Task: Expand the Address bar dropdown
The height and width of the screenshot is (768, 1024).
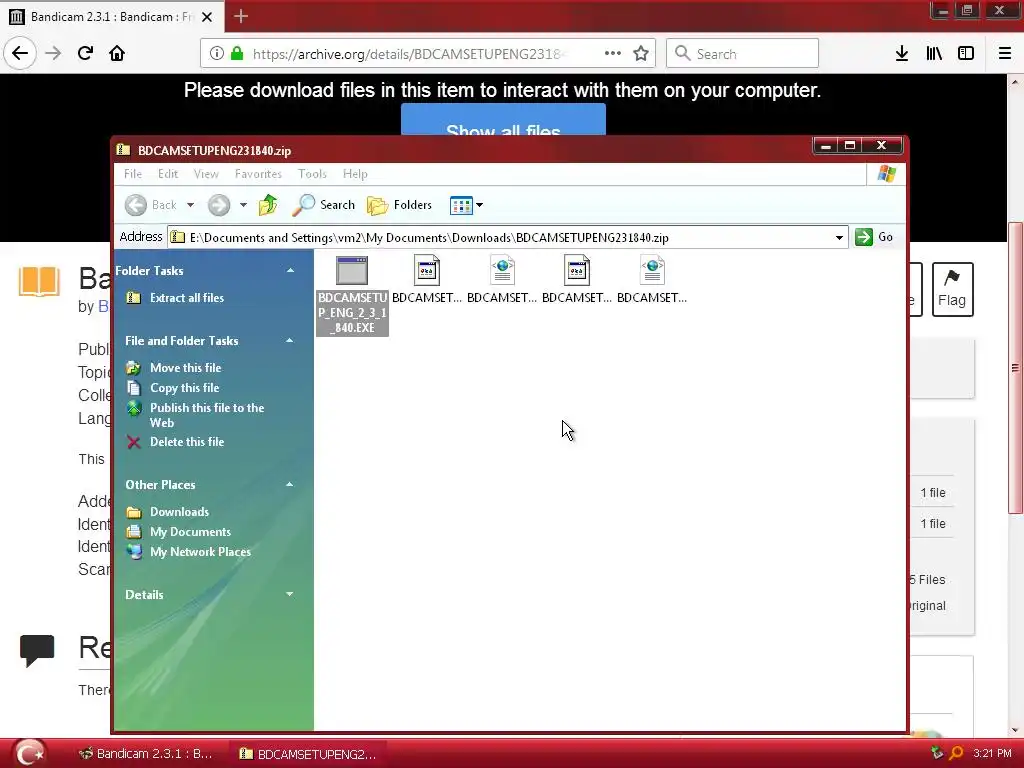Action: pos(839,238)
